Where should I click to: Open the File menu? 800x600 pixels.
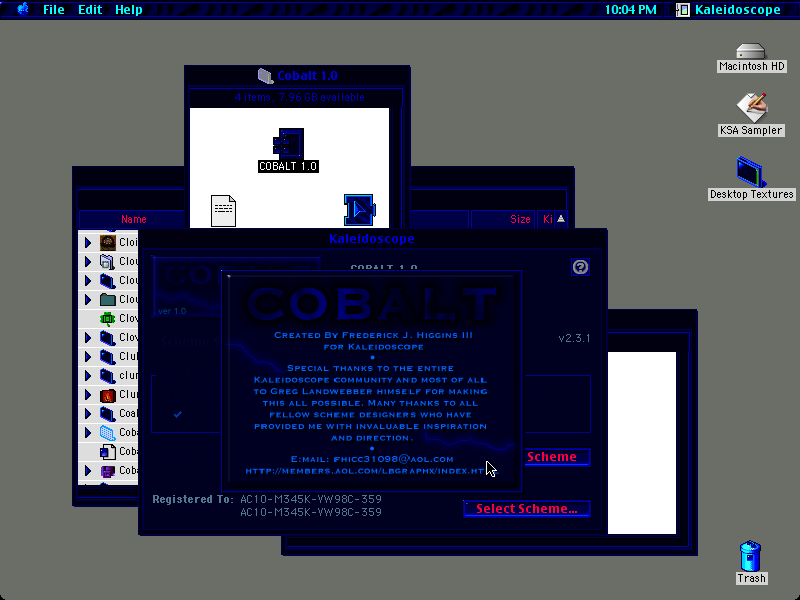(x=54, y=10)
